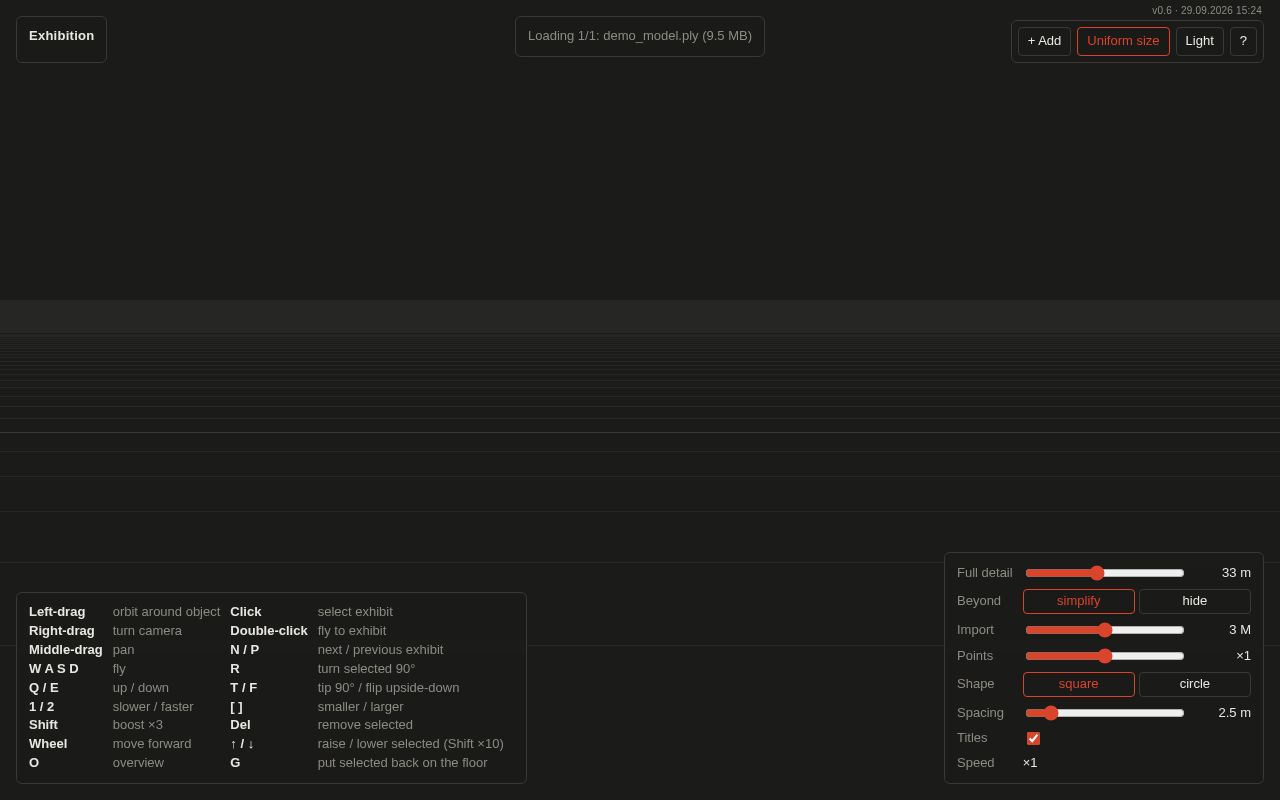Uncheck the Titles checkbox

pyautogui.click(x=1033, y=738)
